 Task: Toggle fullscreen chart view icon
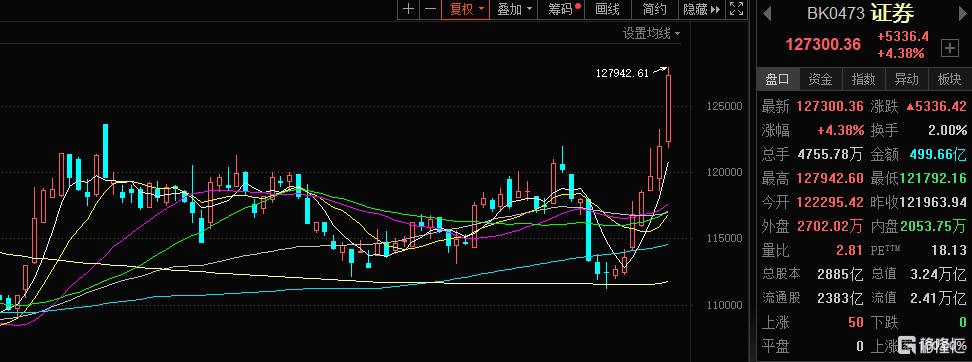736,9
